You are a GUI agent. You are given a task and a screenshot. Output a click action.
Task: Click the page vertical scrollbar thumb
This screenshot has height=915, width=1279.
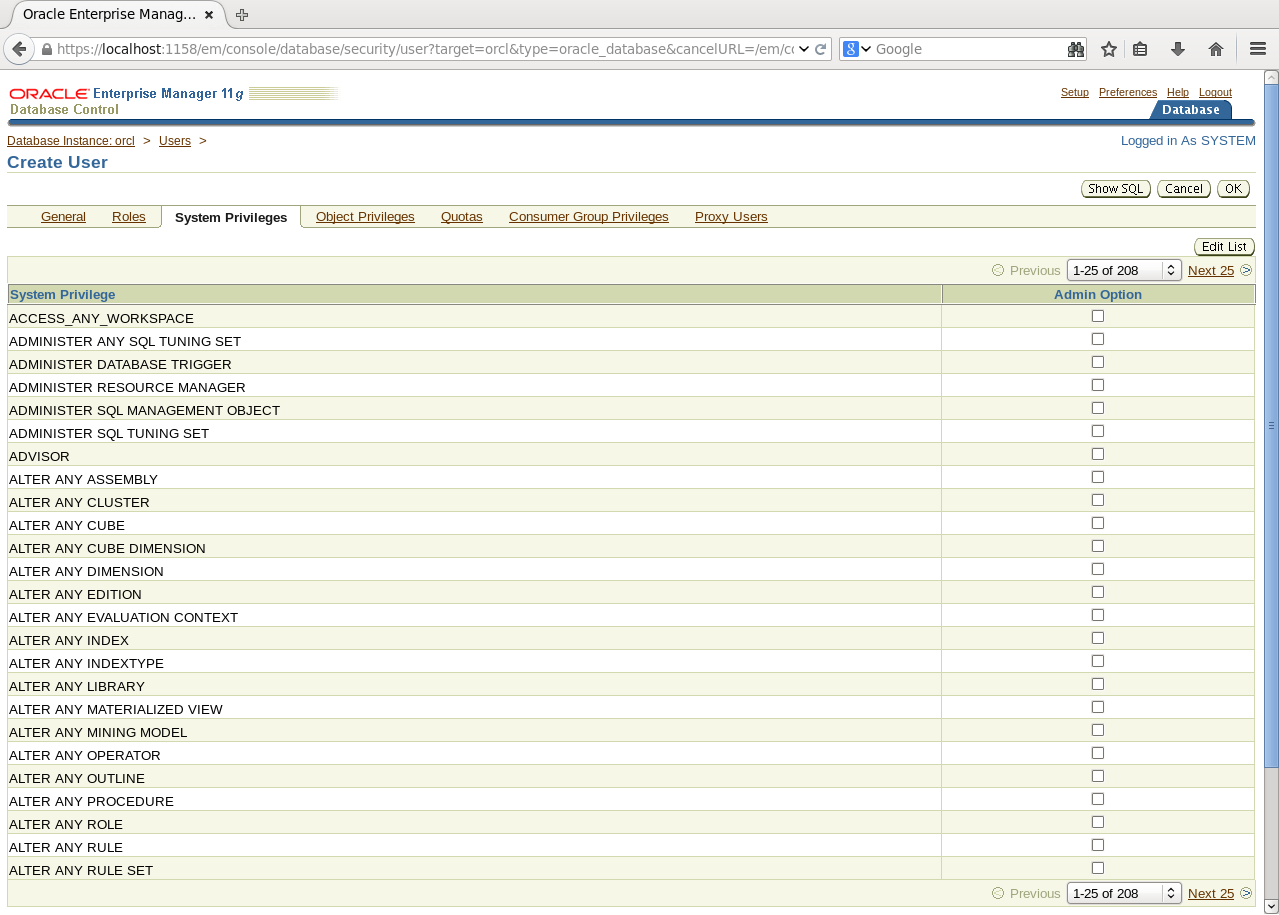(1271, 425)
